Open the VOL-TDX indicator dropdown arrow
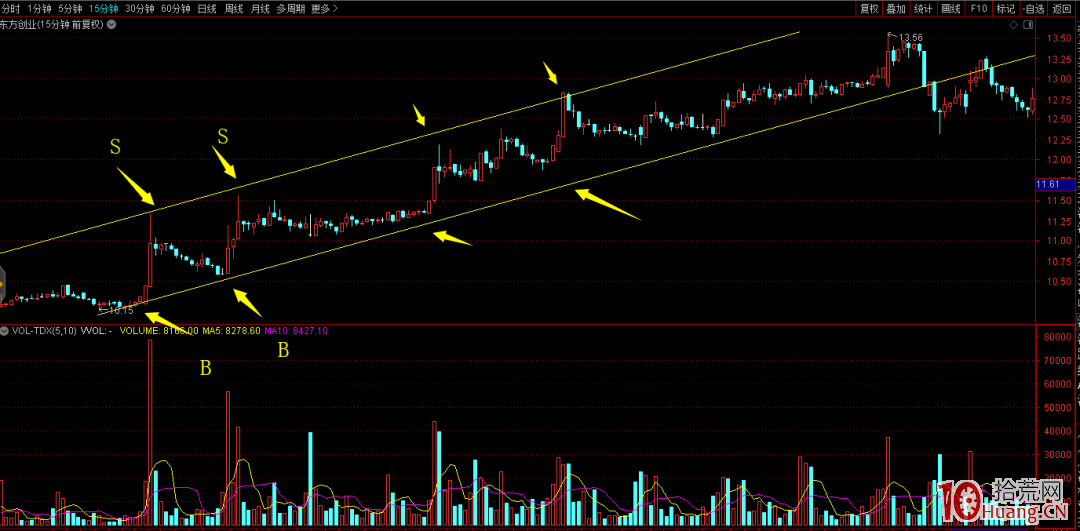This screenshot has width=1080, height=531. pos(5,331)
